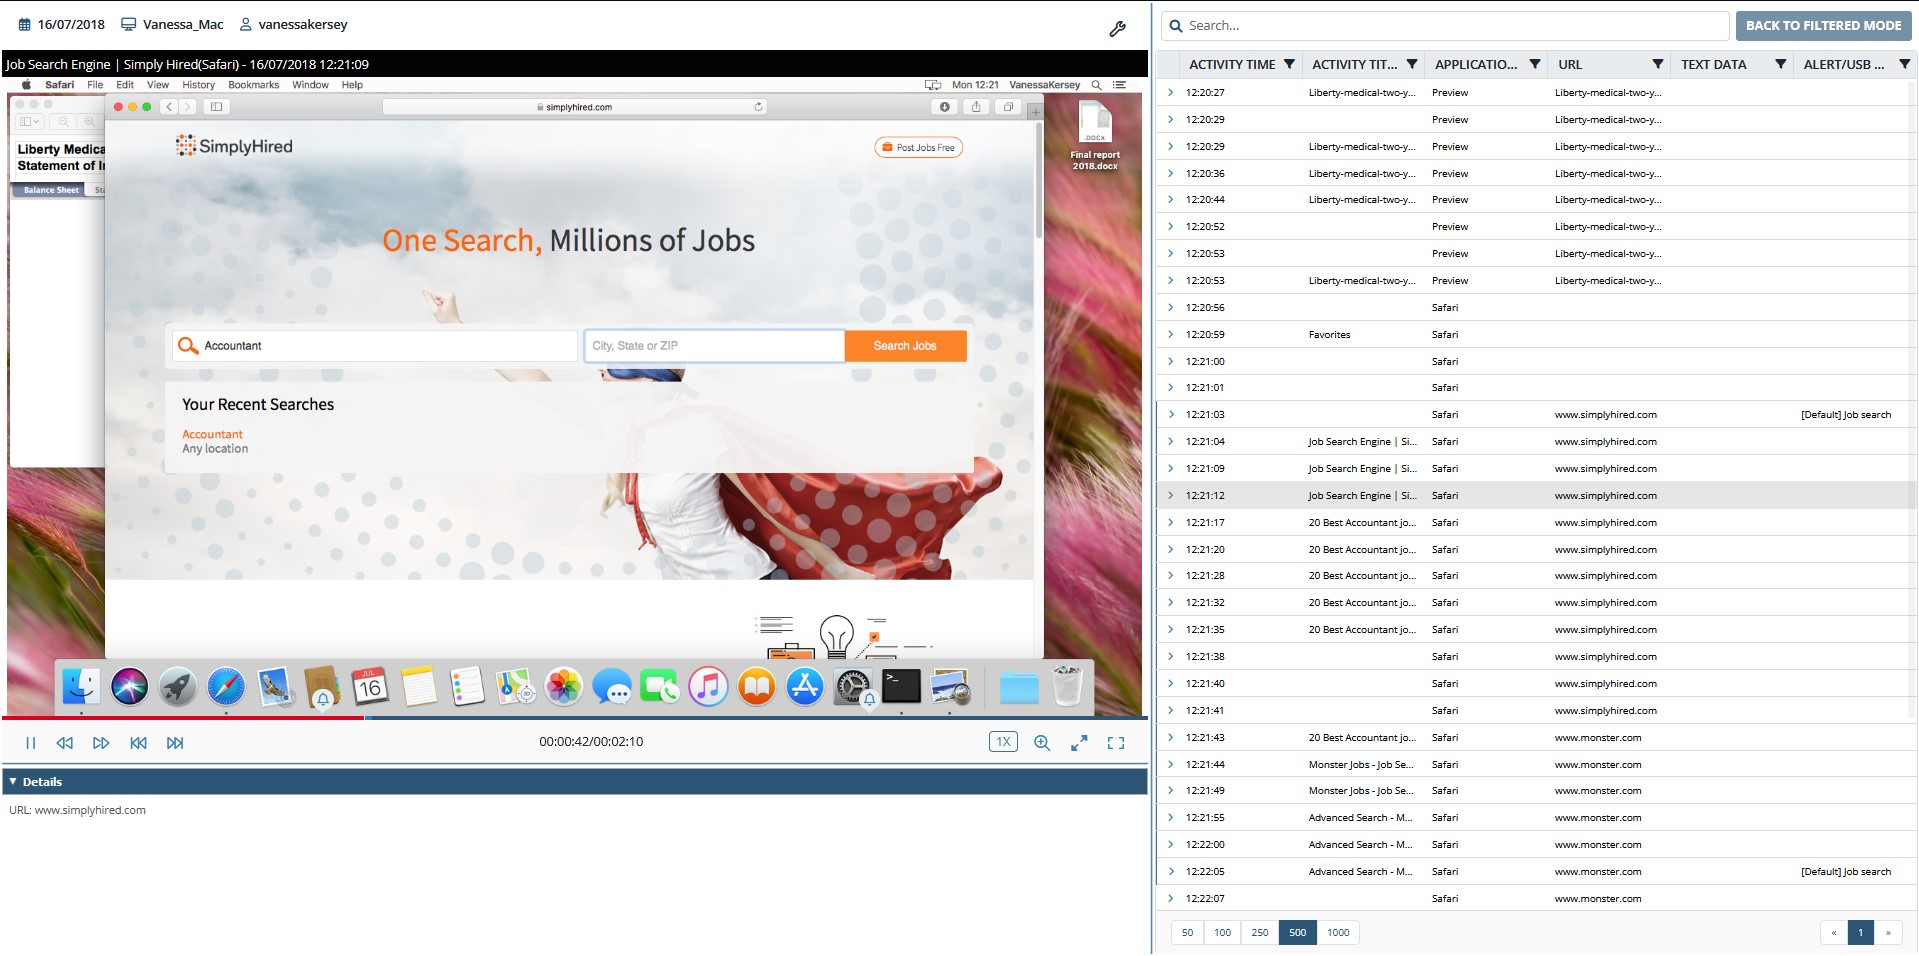Show 100 rows per page
The width and height of the screenshot is (1919, 956).
click(1222, 933)
